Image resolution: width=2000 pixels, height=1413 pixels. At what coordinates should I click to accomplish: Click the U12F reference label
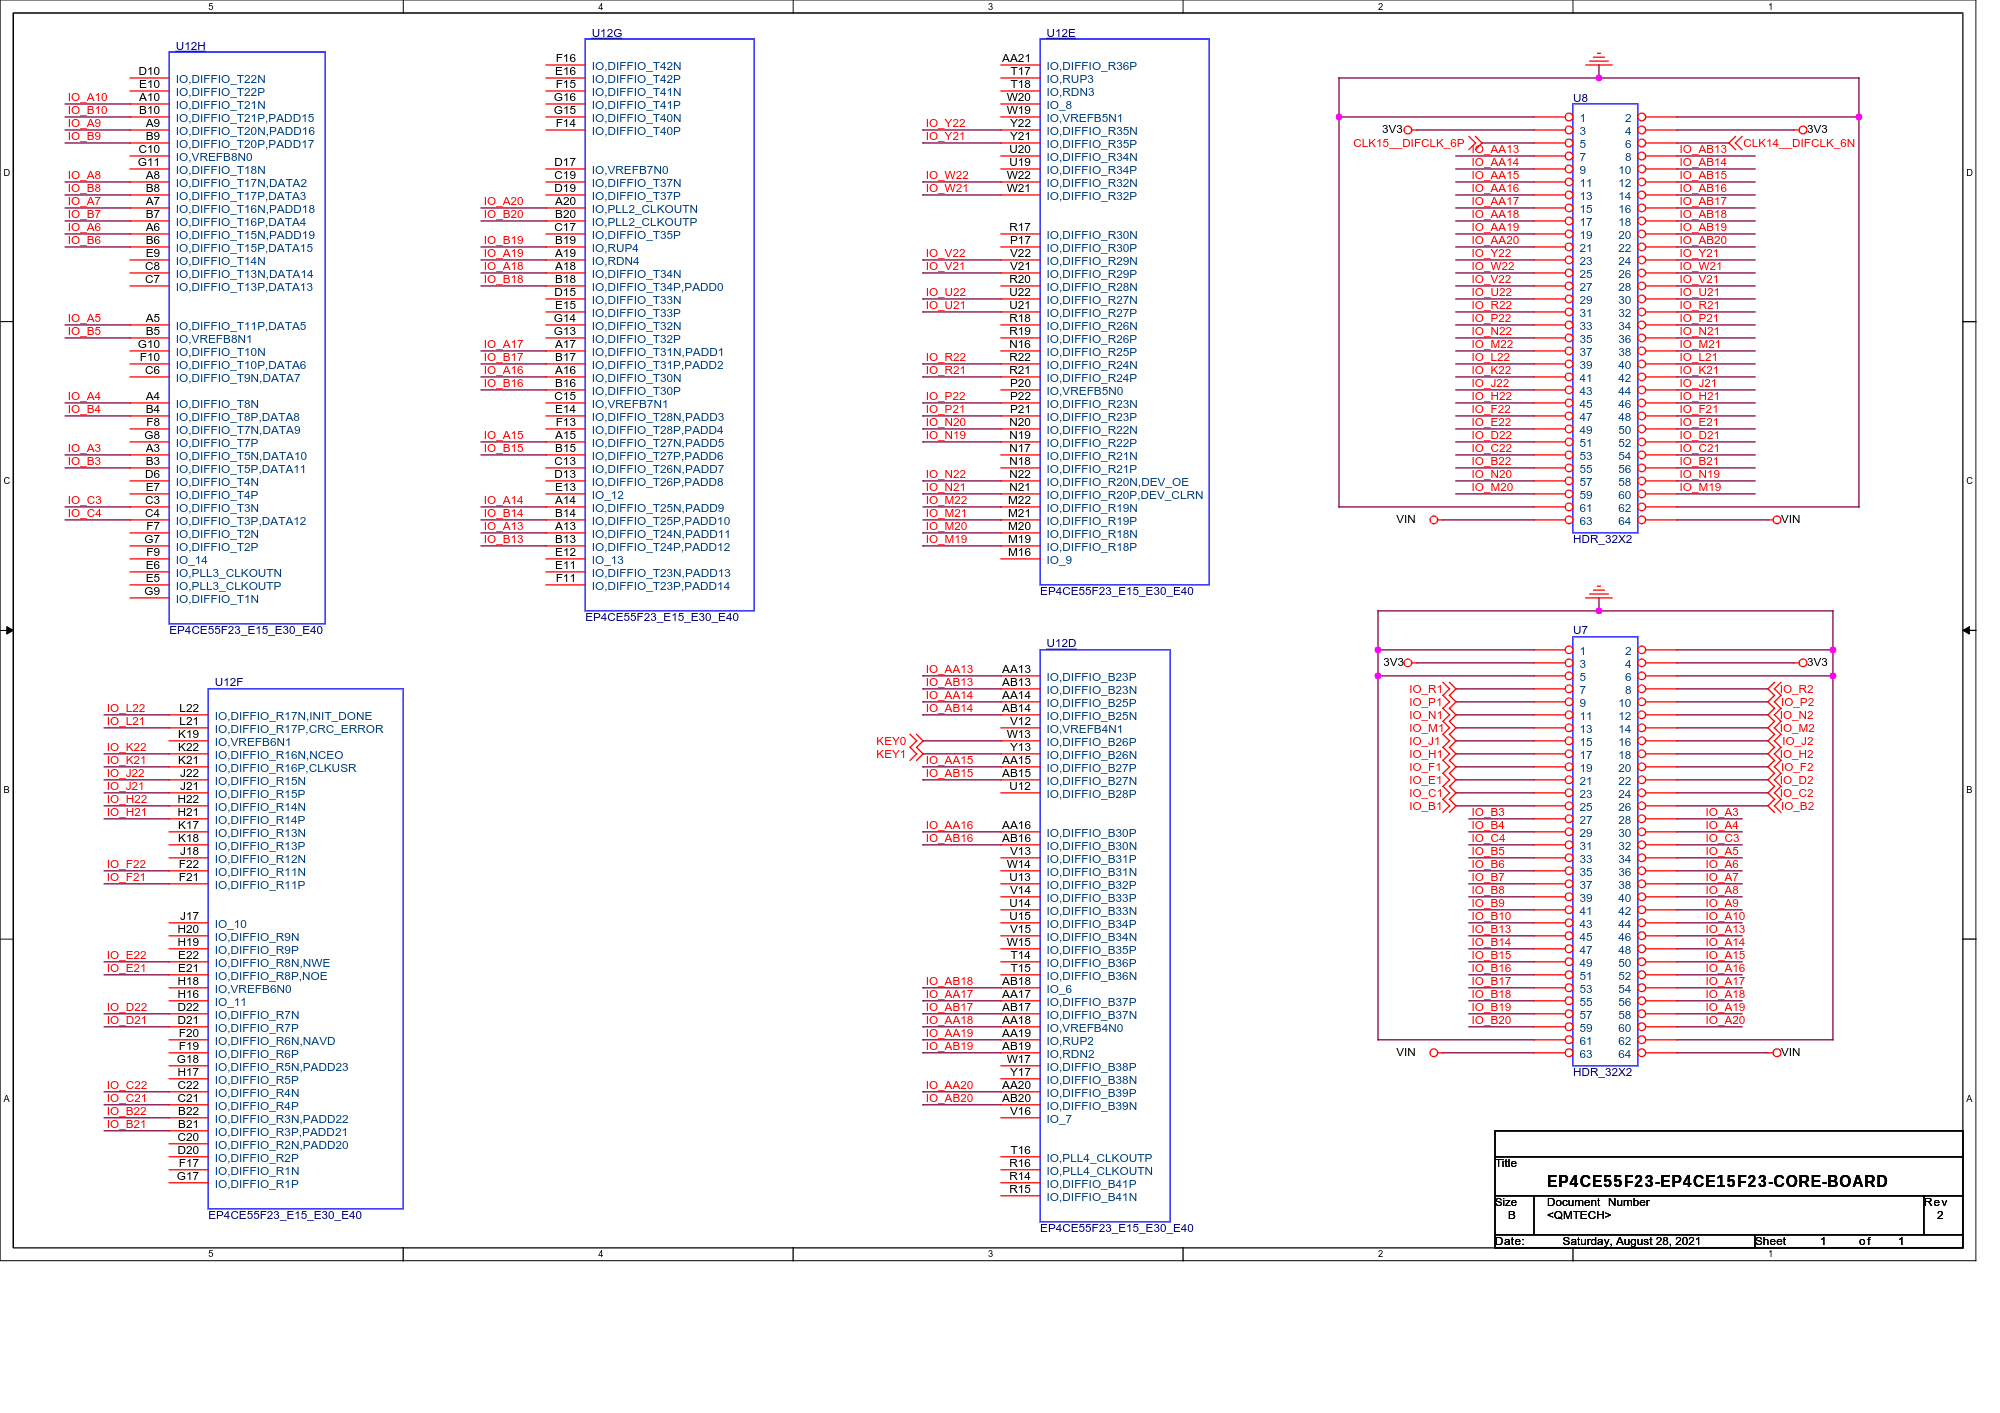(228, 682)
